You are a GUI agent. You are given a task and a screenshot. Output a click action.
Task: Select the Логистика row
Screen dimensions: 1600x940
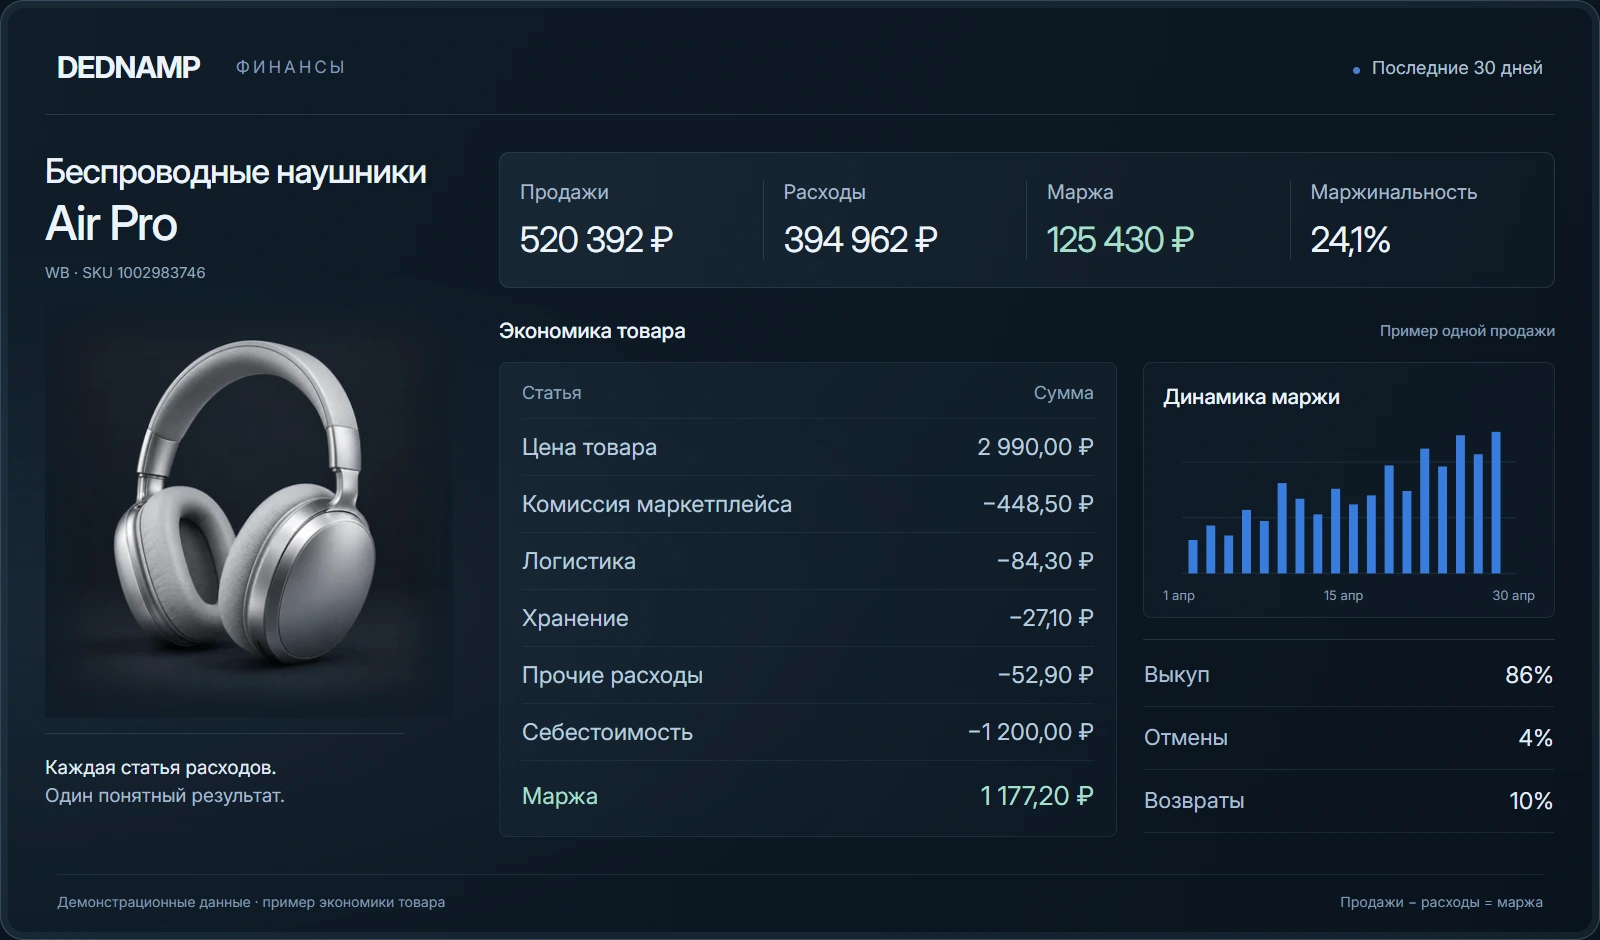807,561
